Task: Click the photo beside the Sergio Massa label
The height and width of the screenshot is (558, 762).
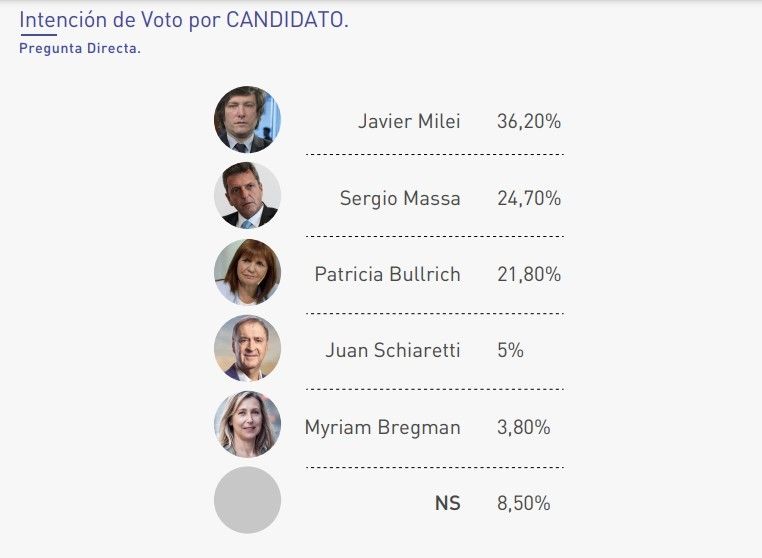Action: [247, 196]
